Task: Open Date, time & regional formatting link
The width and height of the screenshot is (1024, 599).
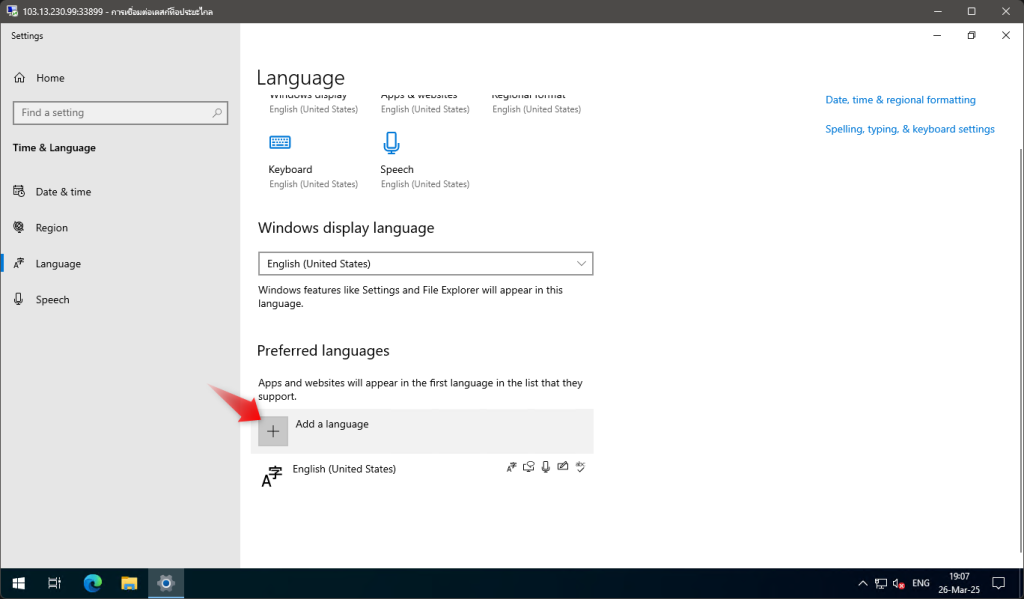Action: [x=900, y=100]
